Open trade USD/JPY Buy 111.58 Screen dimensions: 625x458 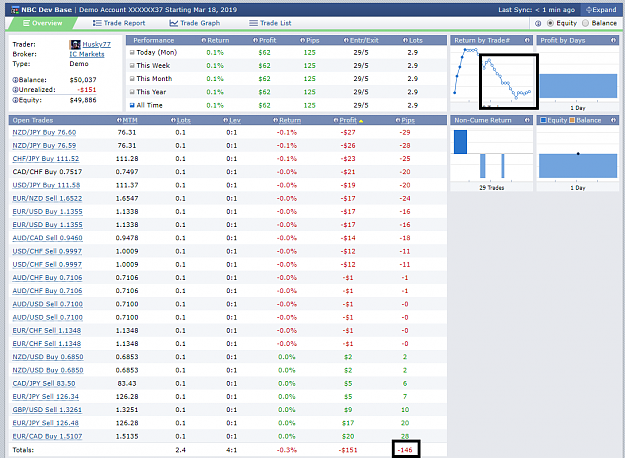pyautogui.click(x=46, y=185)
